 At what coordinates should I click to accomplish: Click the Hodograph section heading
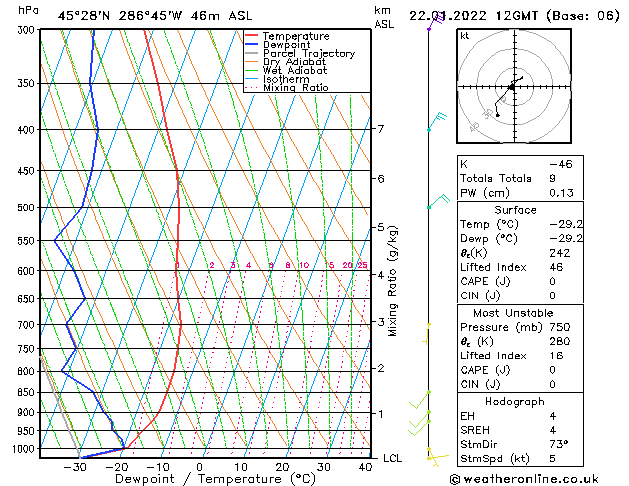pyautogui.click(x=515, y=402)
